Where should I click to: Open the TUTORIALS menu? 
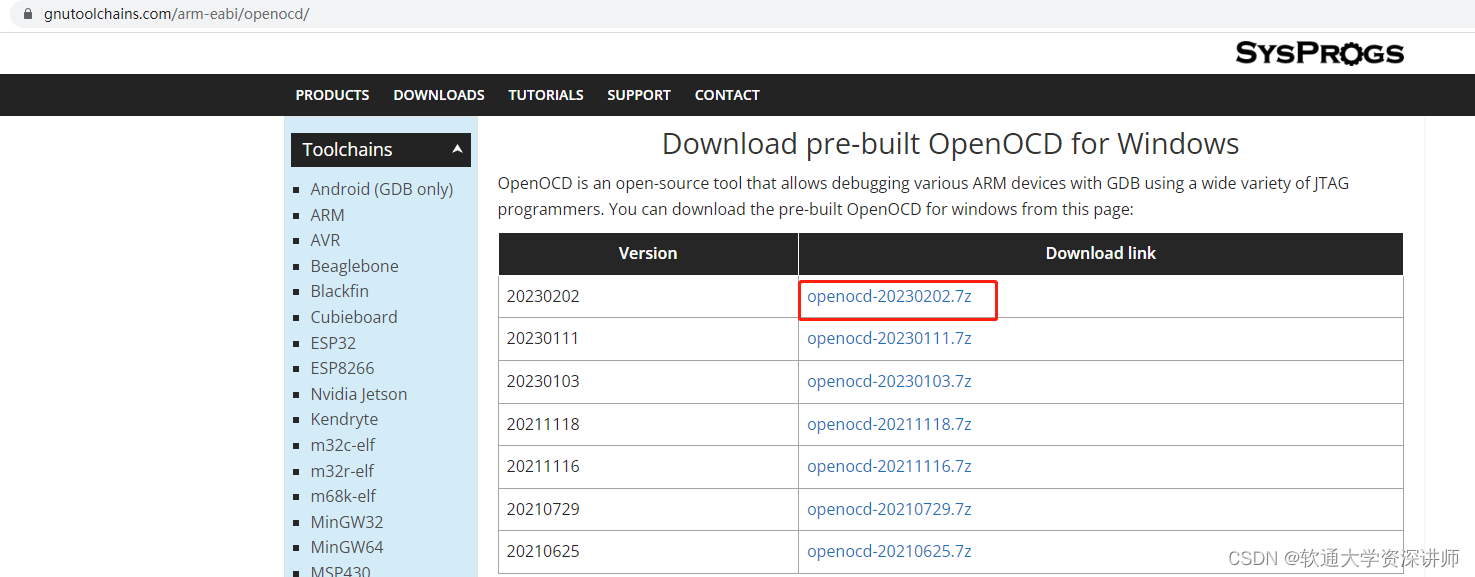point(546,95)
